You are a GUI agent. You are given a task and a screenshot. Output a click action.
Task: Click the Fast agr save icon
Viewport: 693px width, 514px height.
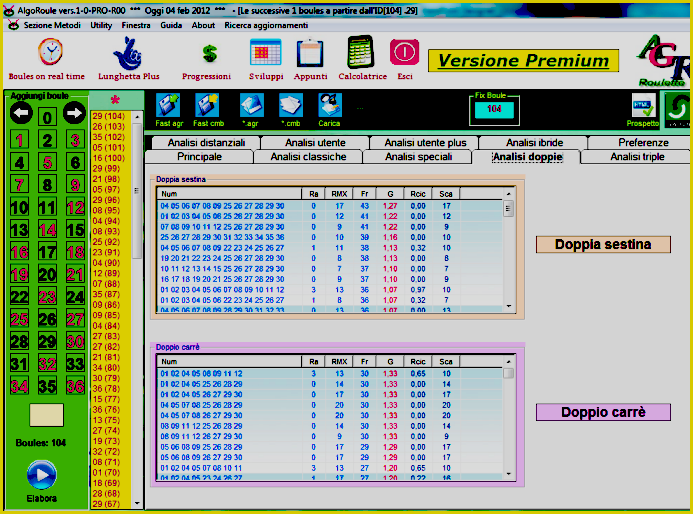pos(168,105)
